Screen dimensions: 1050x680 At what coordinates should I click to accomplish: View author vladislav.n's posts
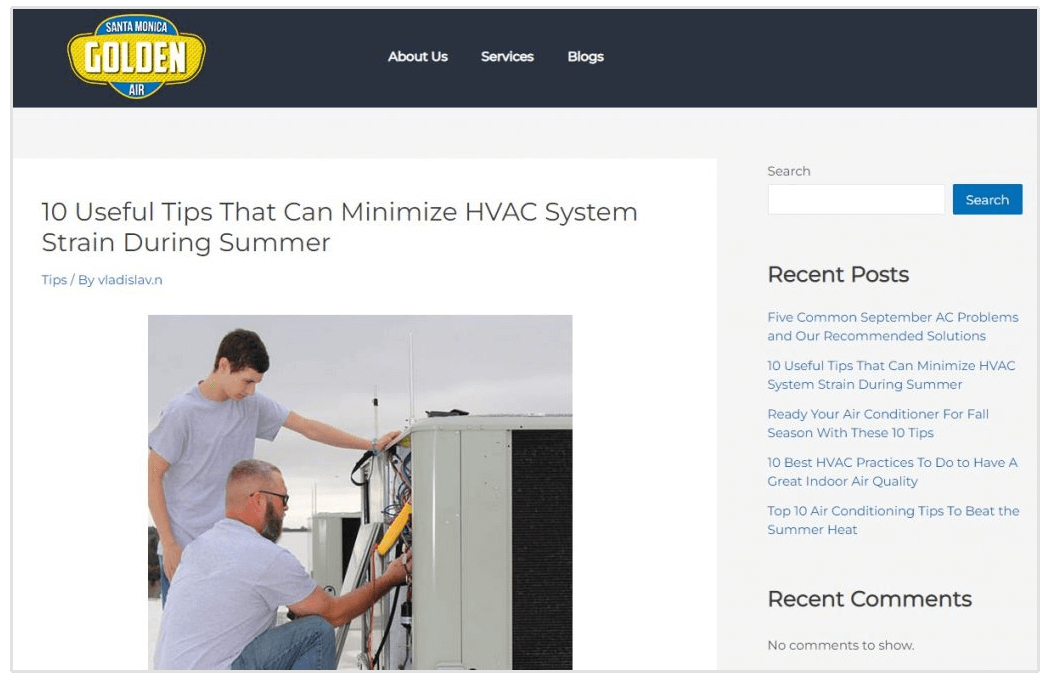tap(131, 280)
